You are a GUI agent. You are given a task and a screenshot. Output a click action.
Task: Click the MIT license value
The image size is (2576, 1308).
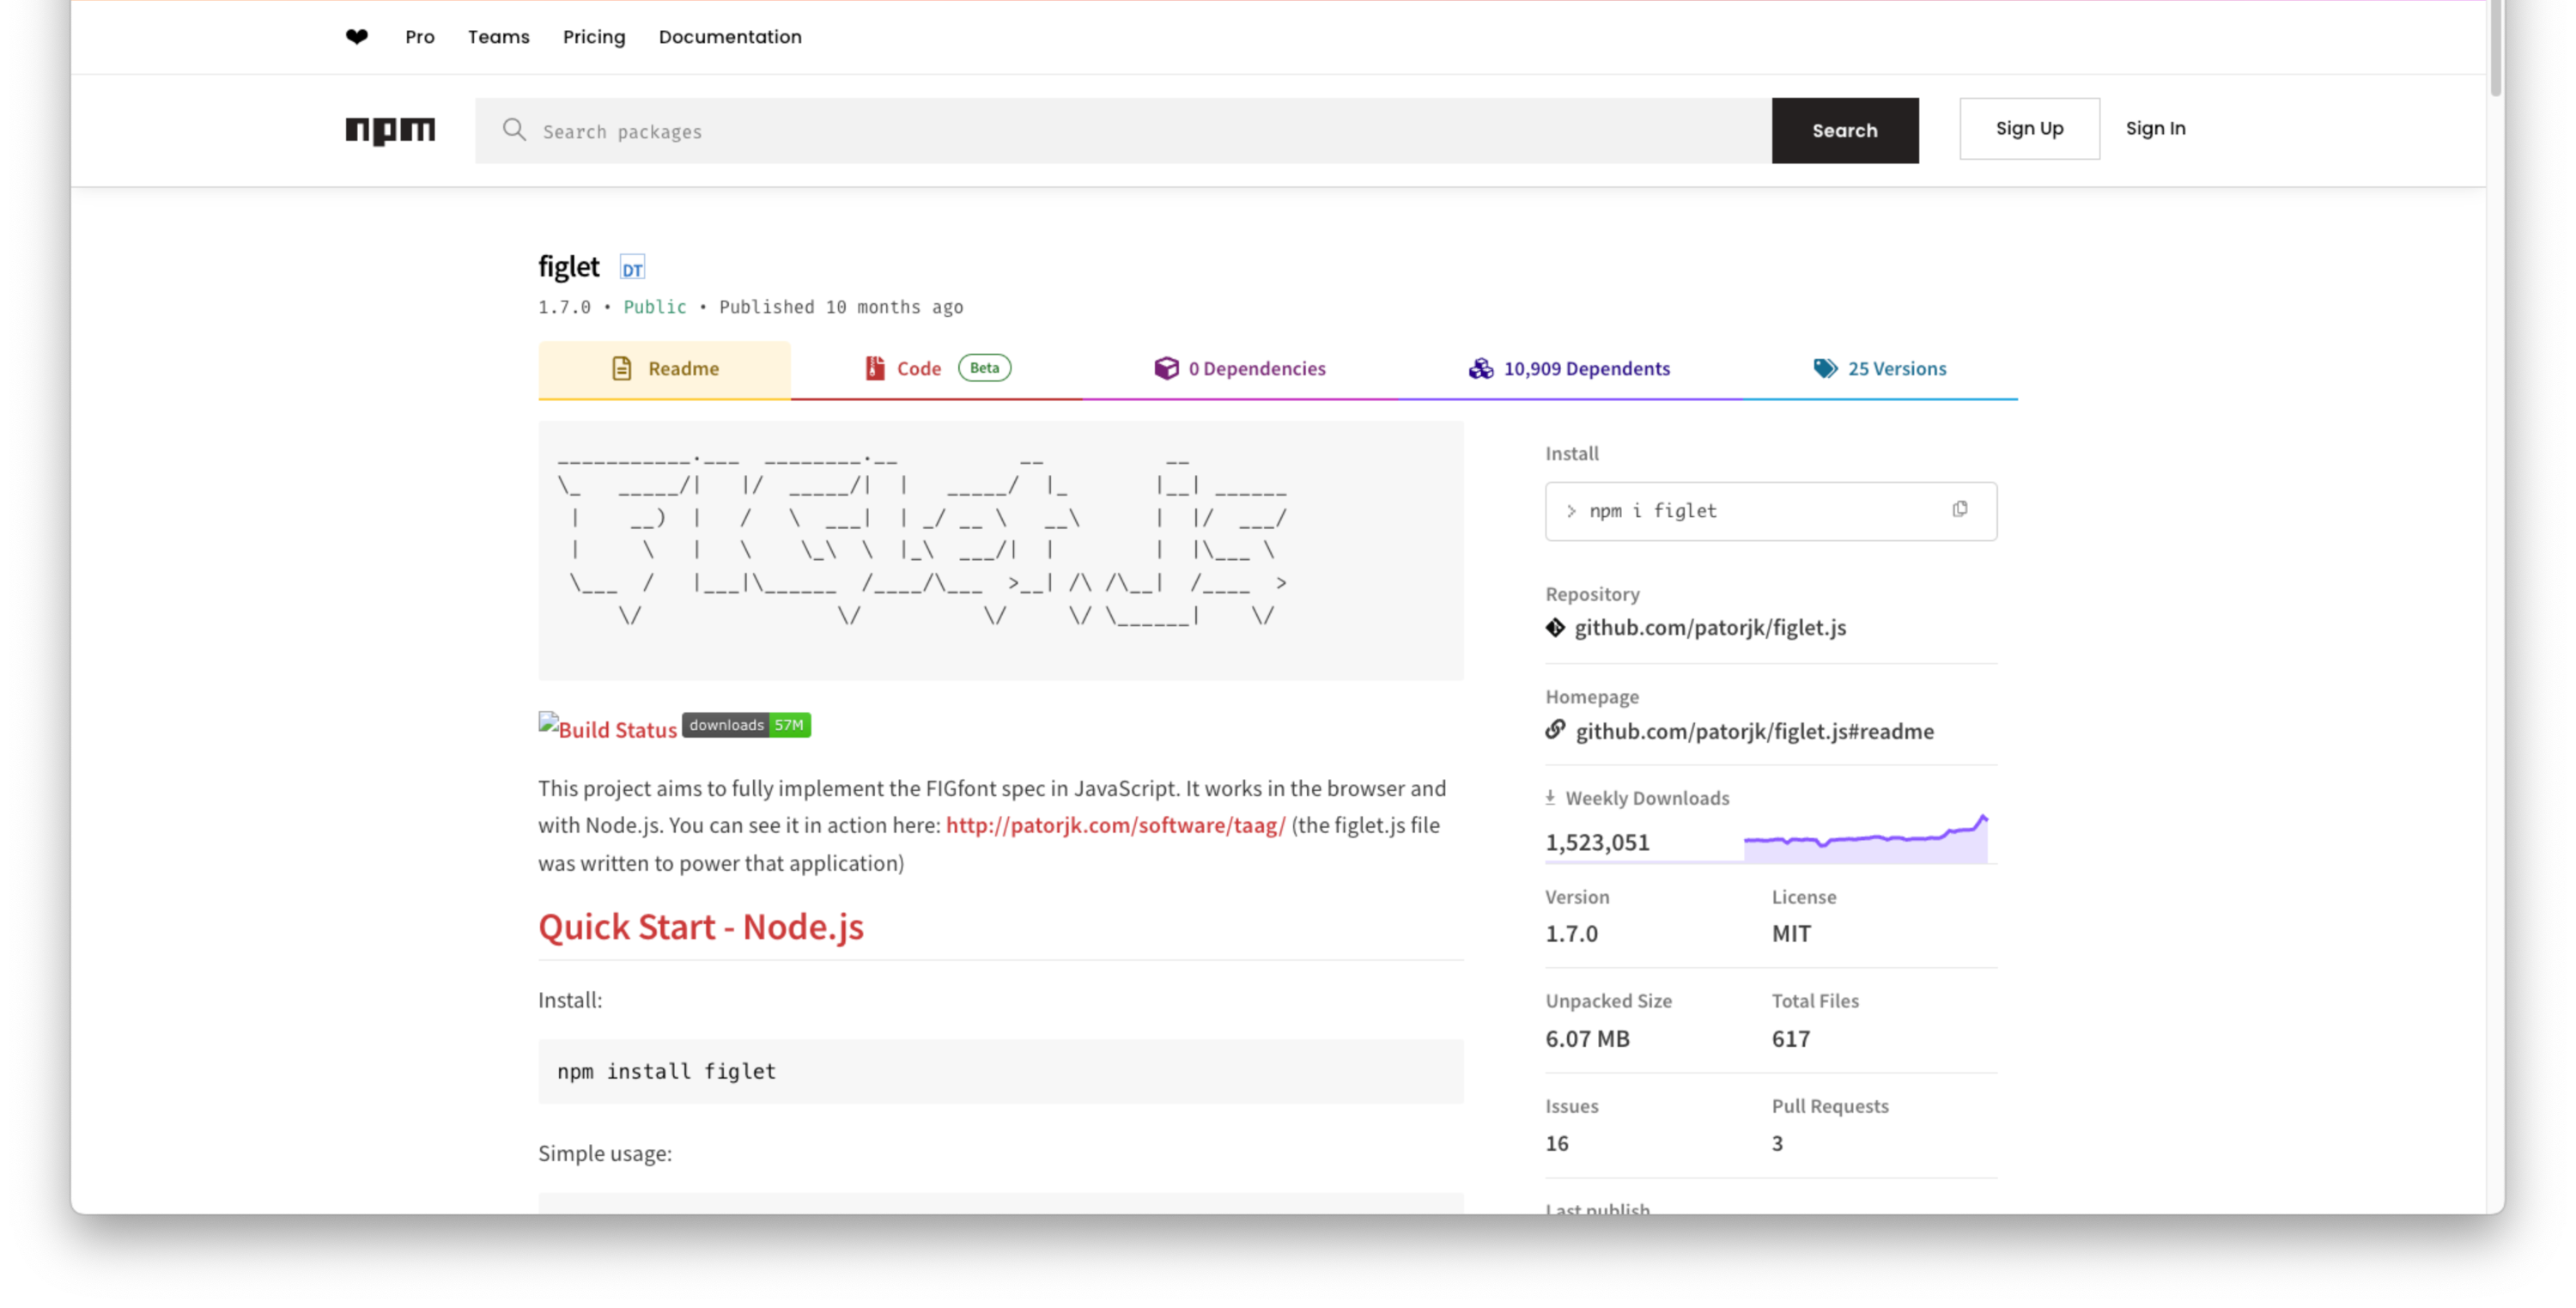[1791, 934]
